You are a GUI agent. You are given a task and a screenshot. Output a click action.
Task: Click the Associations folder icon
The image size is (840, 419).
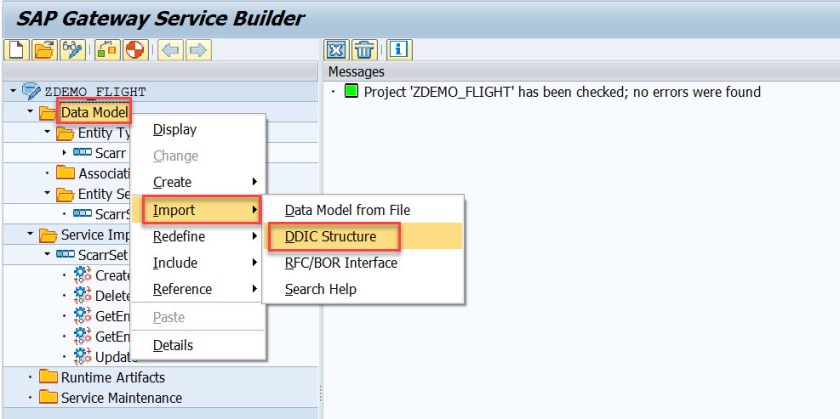pyautogui.click(x=65, y=173)
